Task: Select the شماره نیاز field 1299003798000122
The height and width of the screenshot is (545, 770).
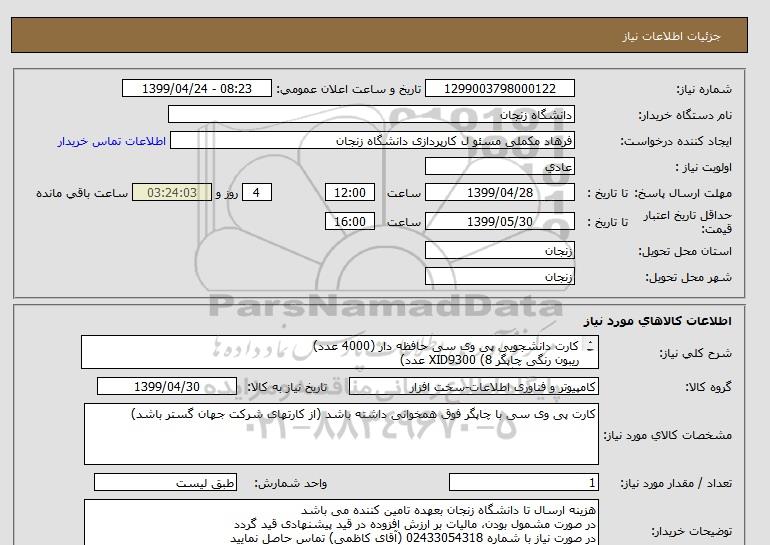Action: click(499, 88)
